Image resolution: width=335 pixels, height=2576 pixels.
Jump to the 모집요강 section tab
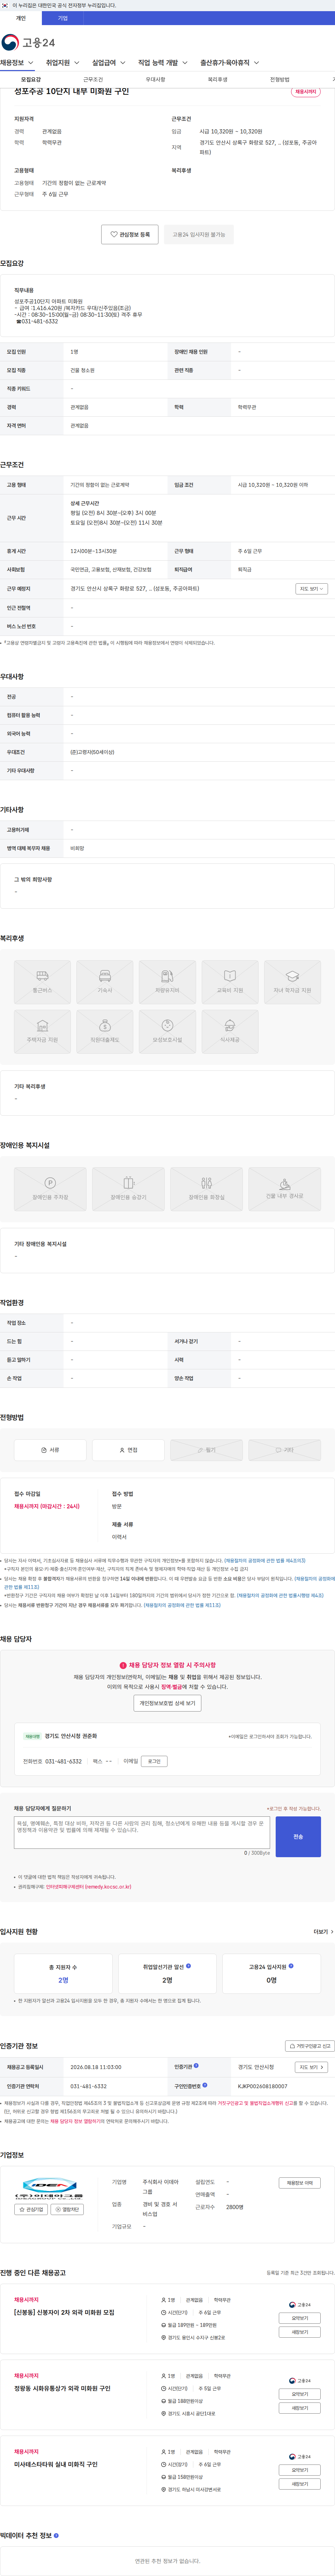coord(31,79)
